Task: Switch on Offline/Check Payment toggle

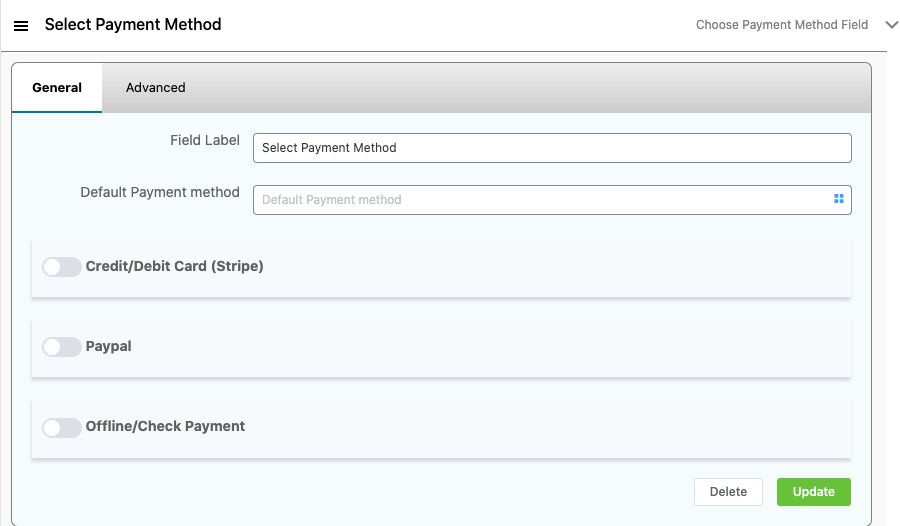Action: click(61, 427)
